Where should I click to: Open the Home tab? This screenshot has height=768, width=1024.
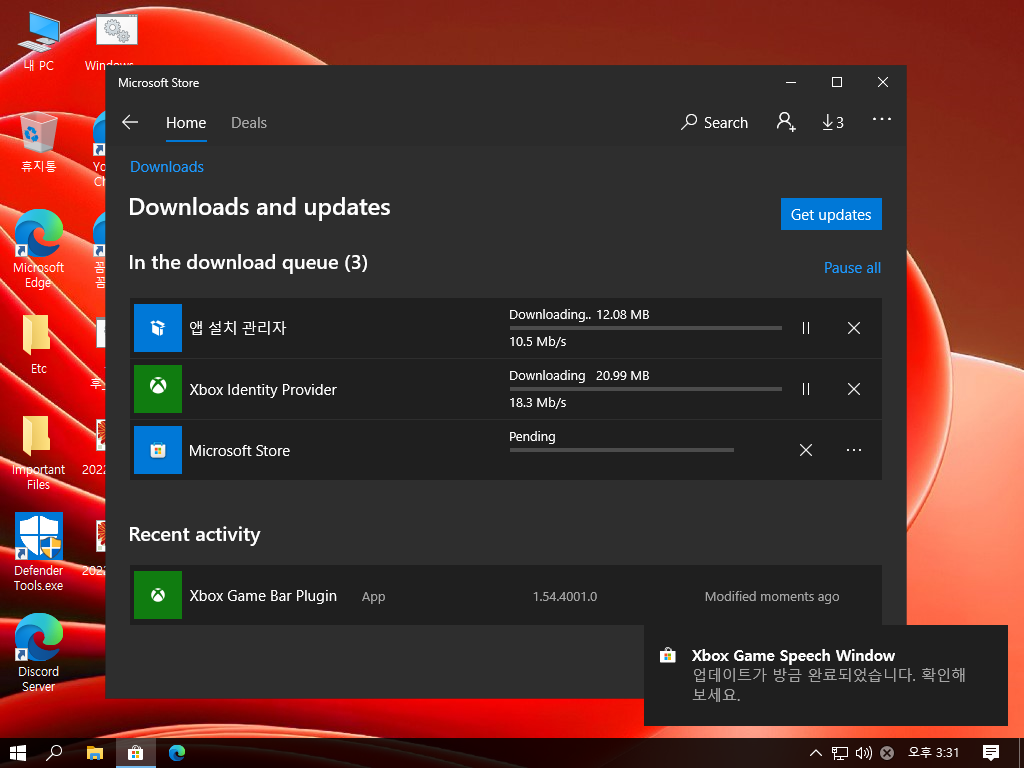[x=186, y=123]
